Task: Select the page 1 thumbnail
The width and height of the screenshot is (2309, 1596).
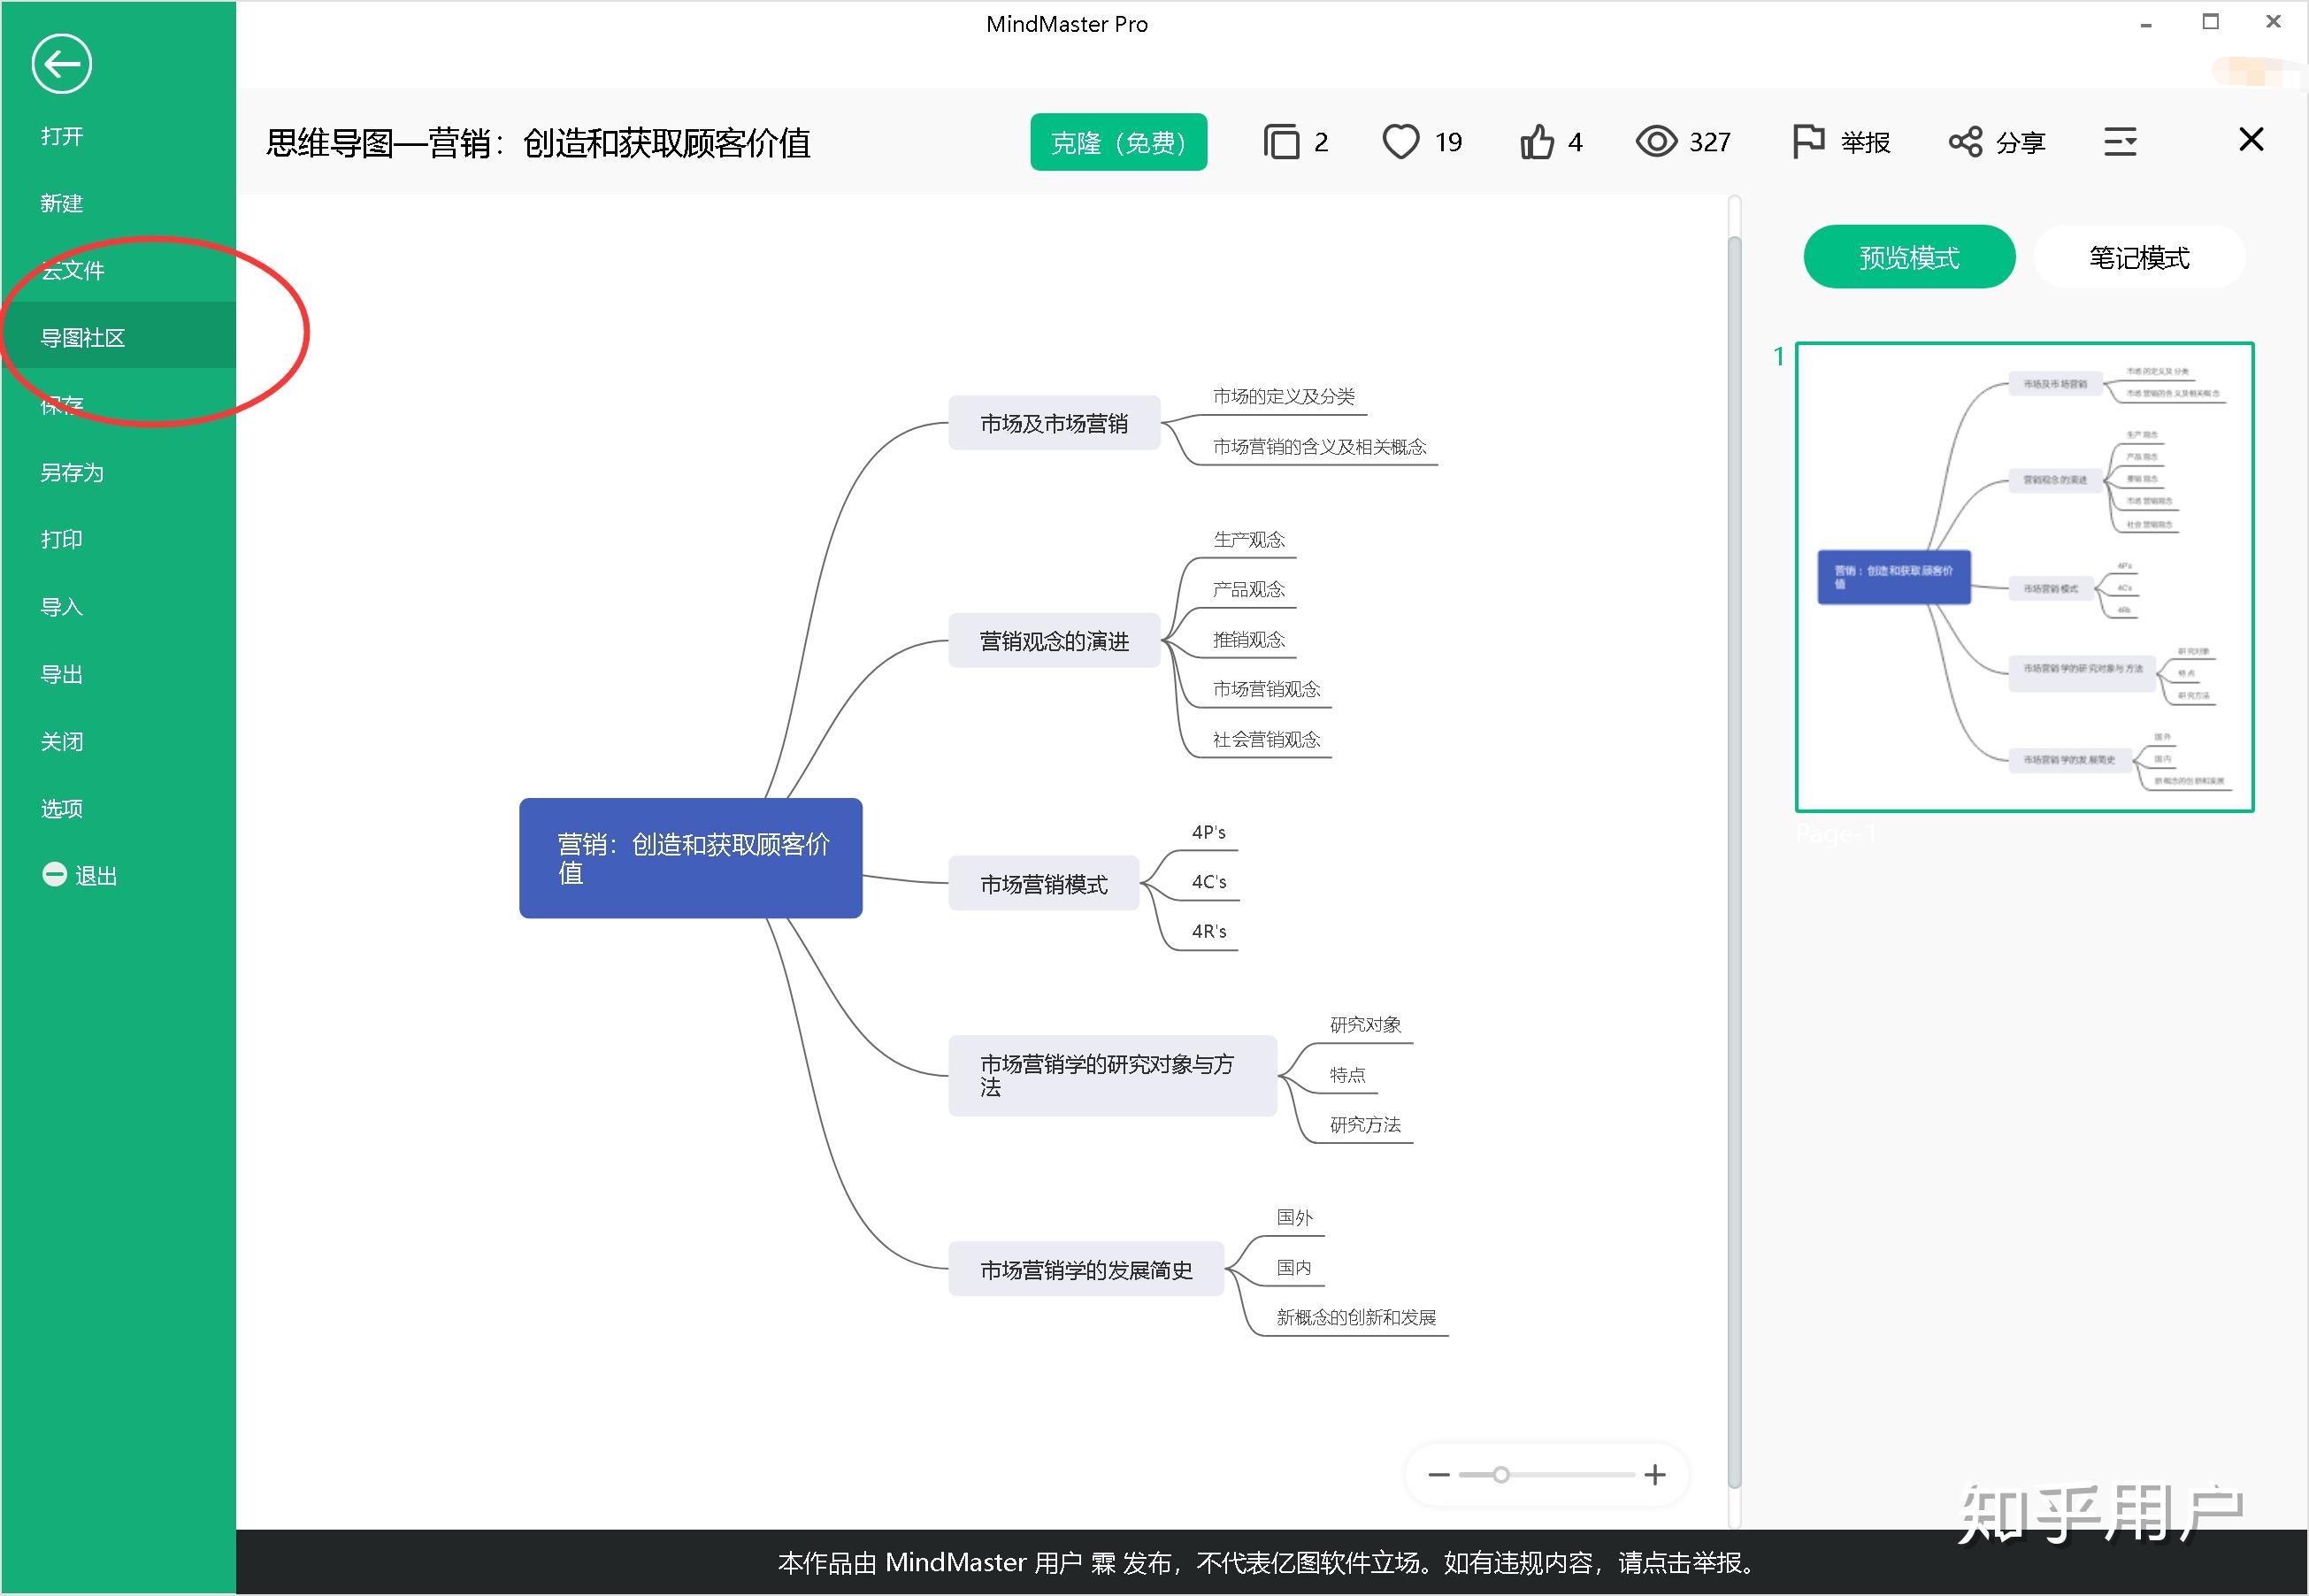Action: (2024, 577)
